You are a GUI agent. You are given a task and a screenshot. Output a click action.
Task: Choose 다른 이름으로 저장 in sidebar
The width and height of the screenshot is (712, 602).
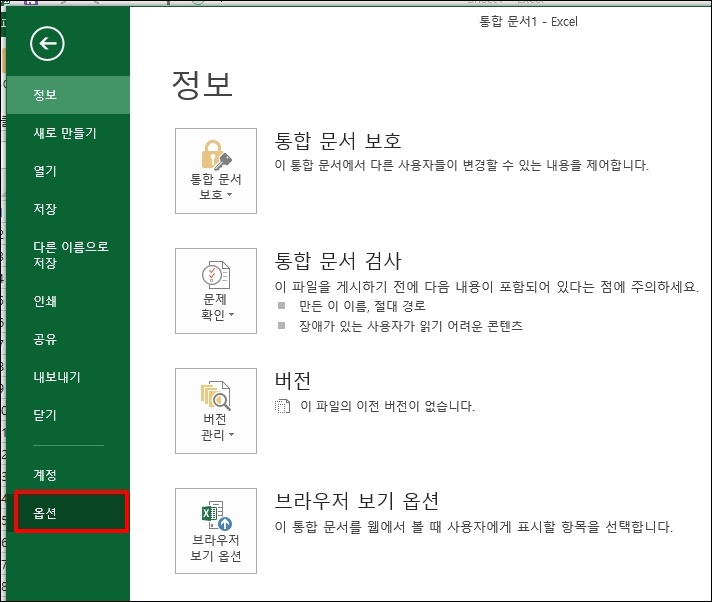click(x=68, y=255)
